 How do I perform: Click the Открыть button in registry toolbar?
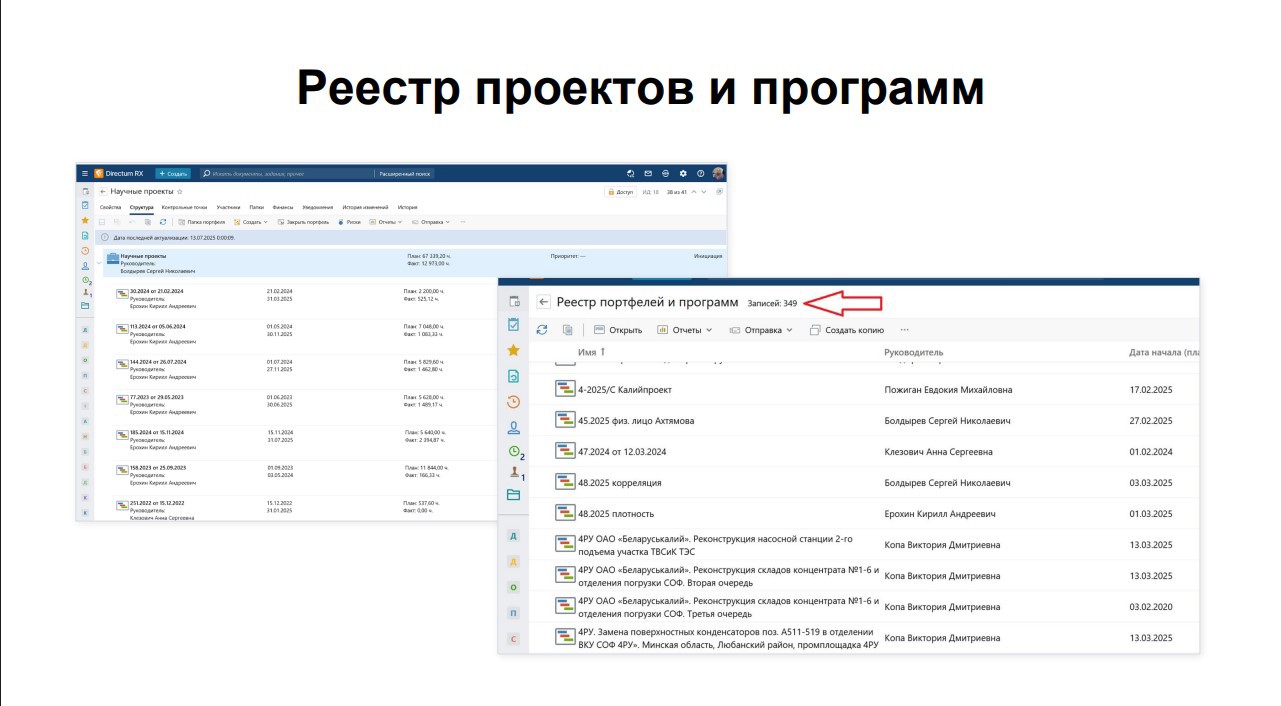[x=618, y=330]
